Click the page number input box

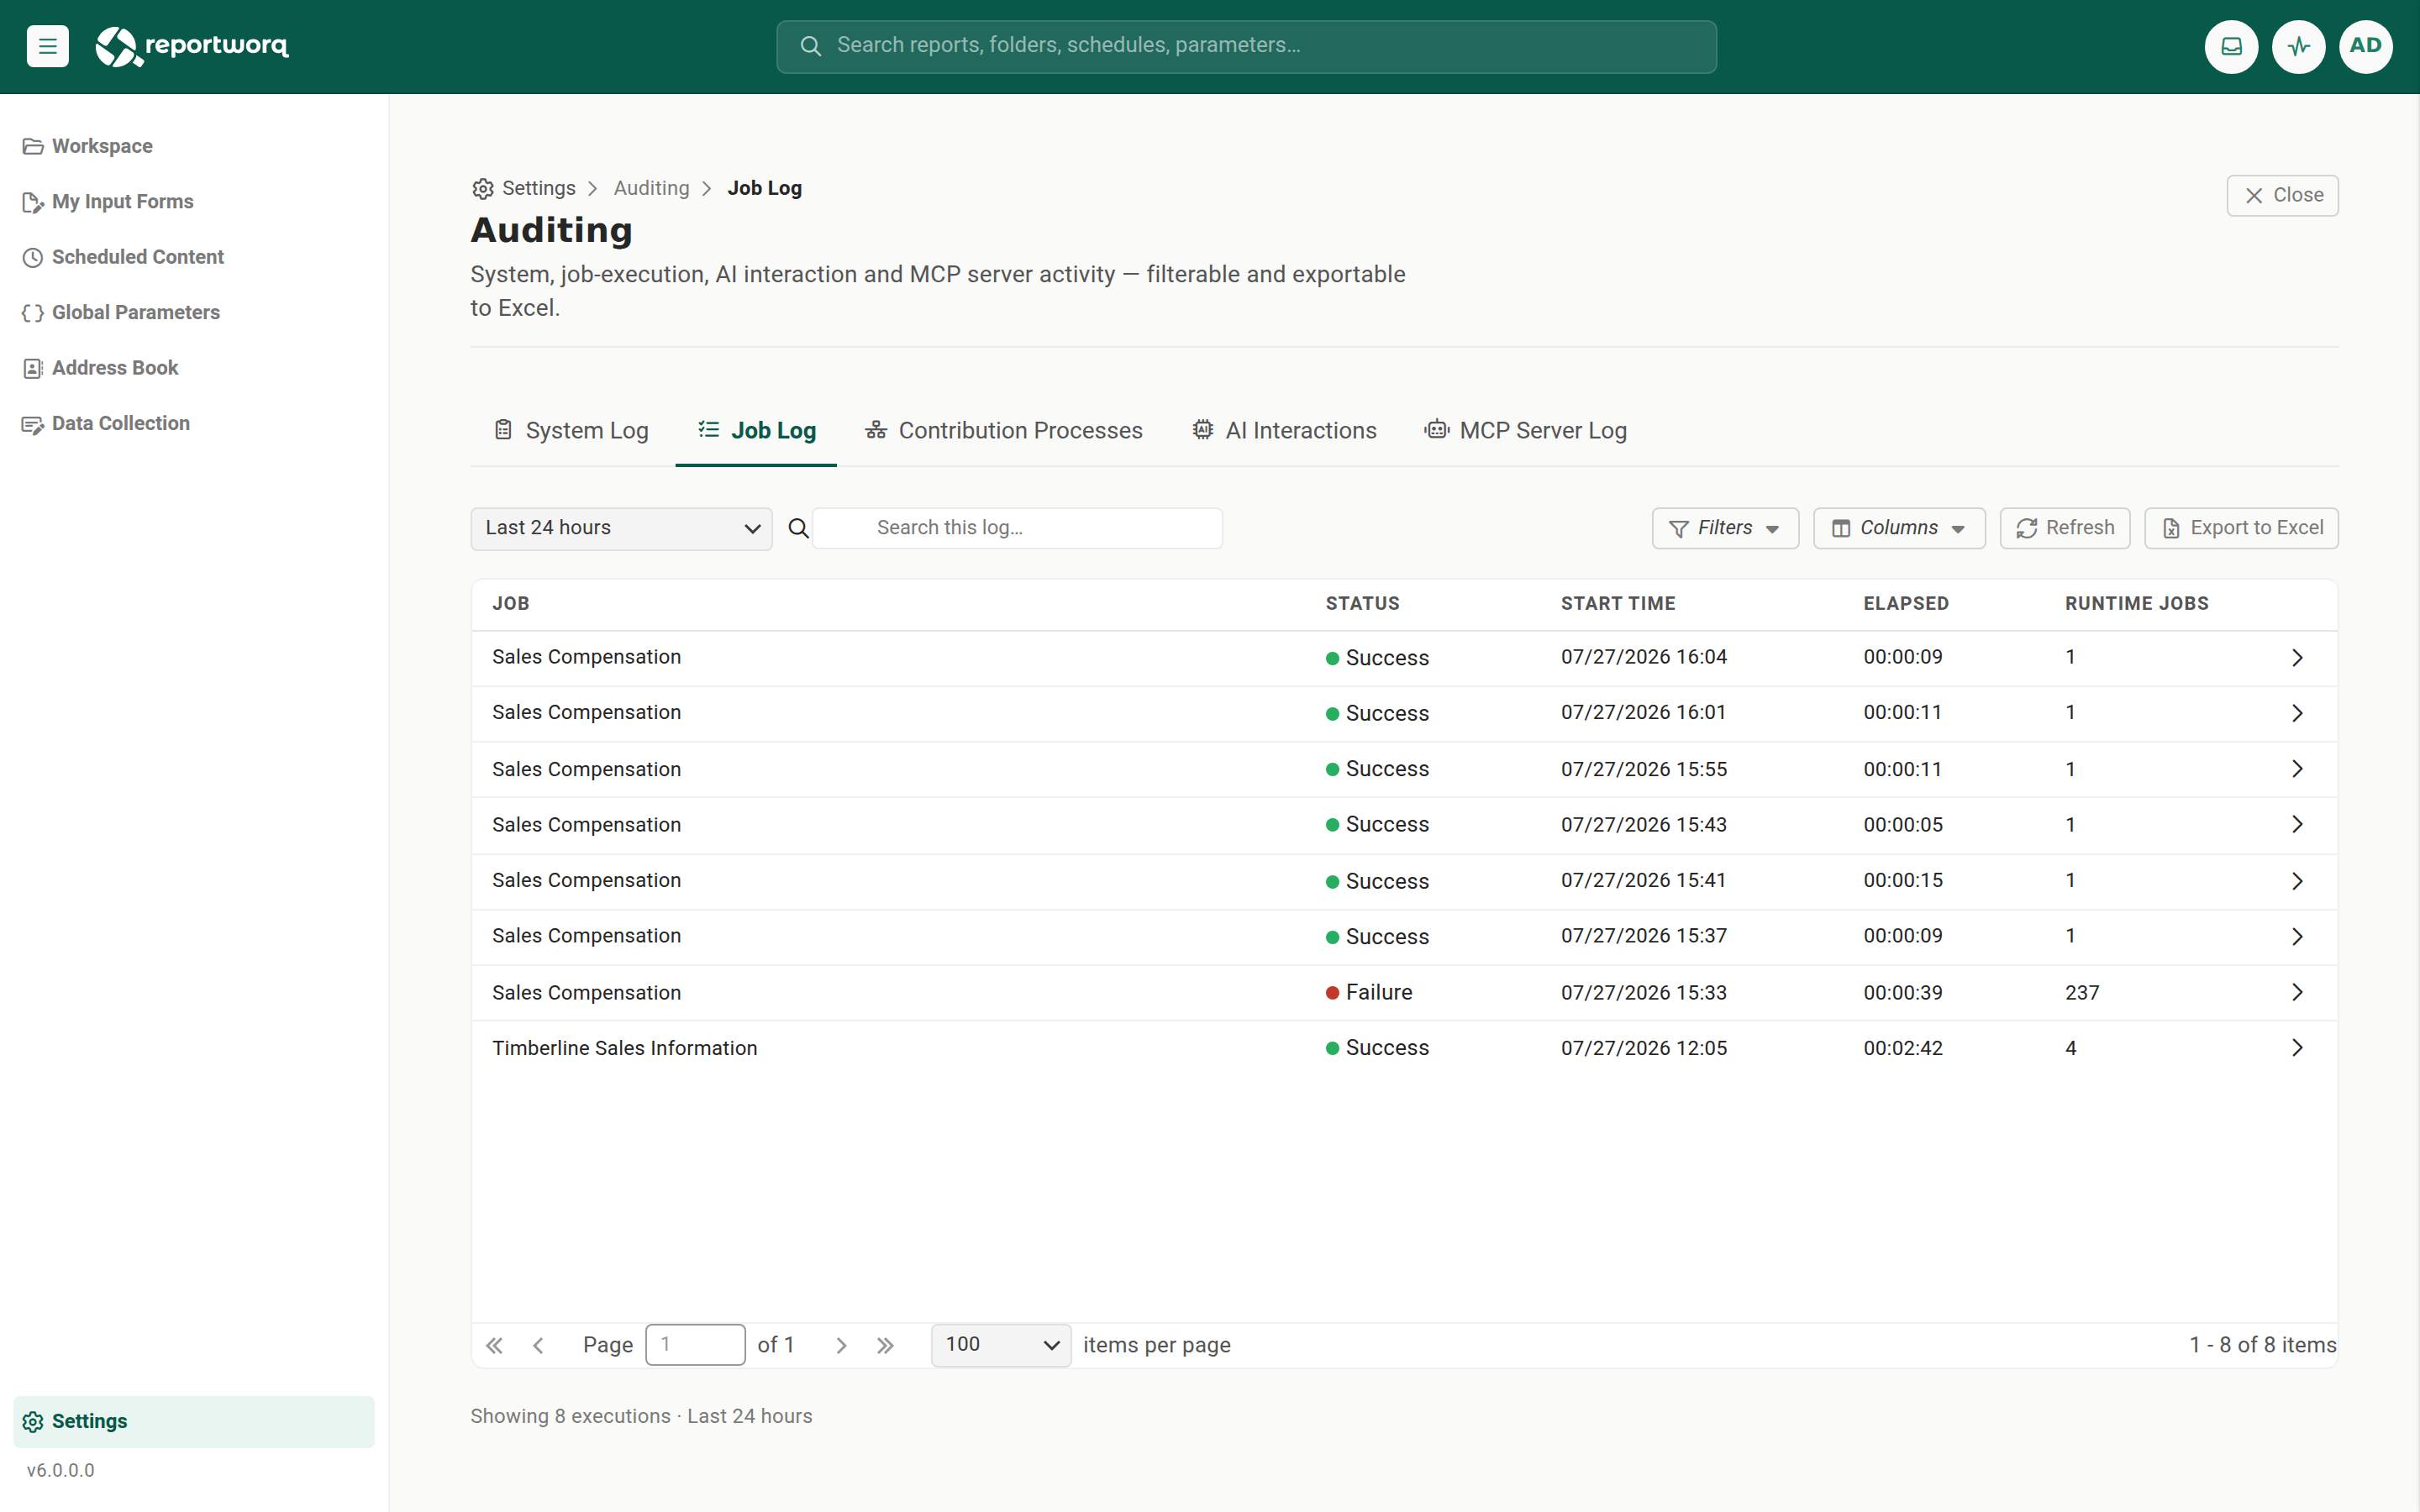tap(695, 1345)
